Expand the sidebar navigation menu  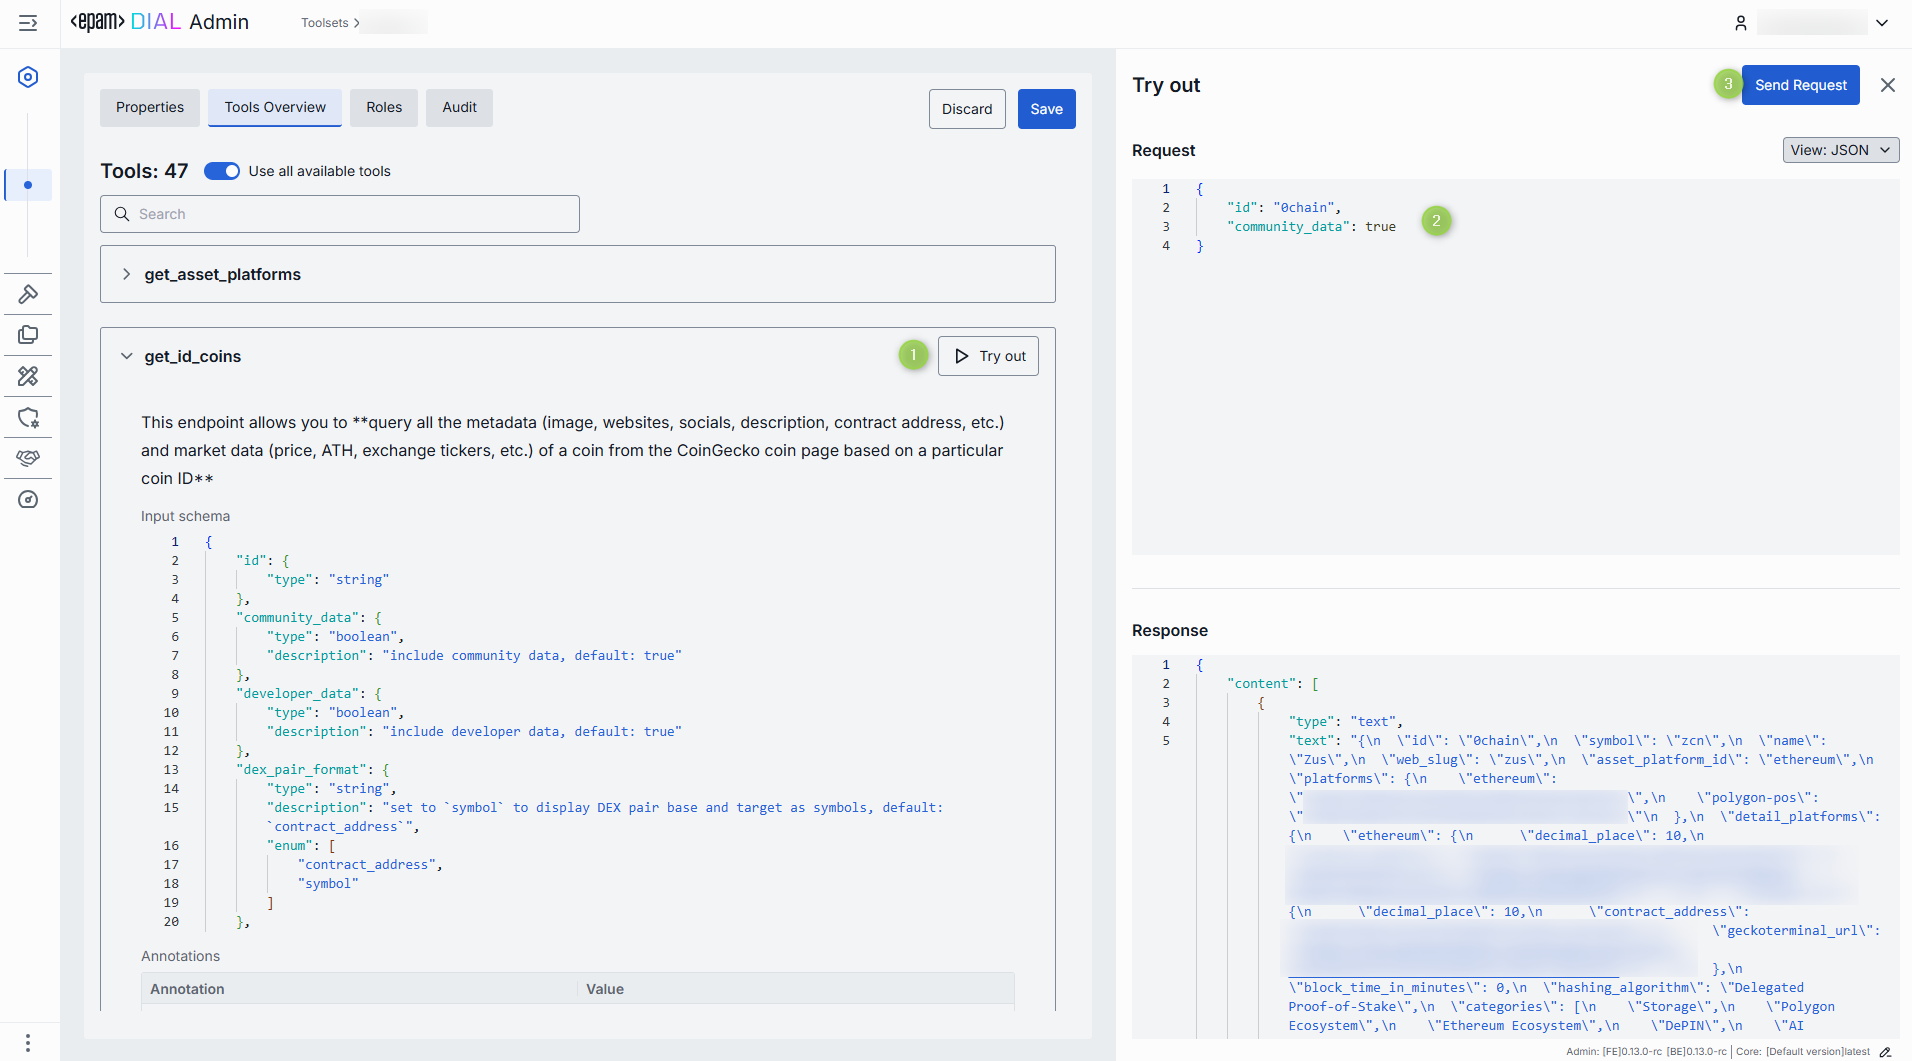tap(28, 23)
